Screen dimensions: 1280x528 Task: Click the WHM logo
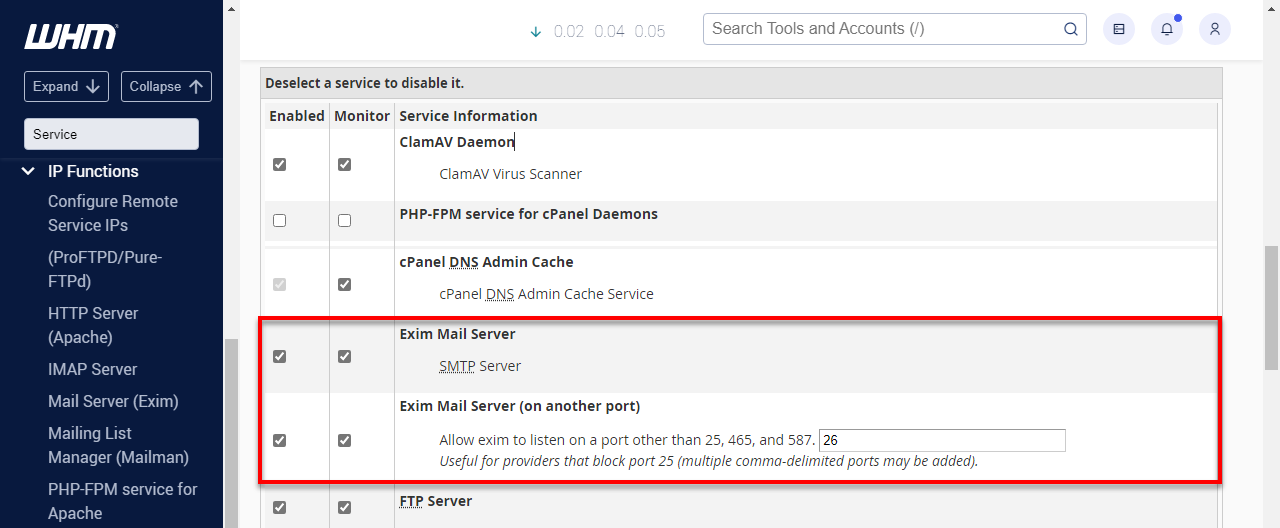[x=71, y=37]
